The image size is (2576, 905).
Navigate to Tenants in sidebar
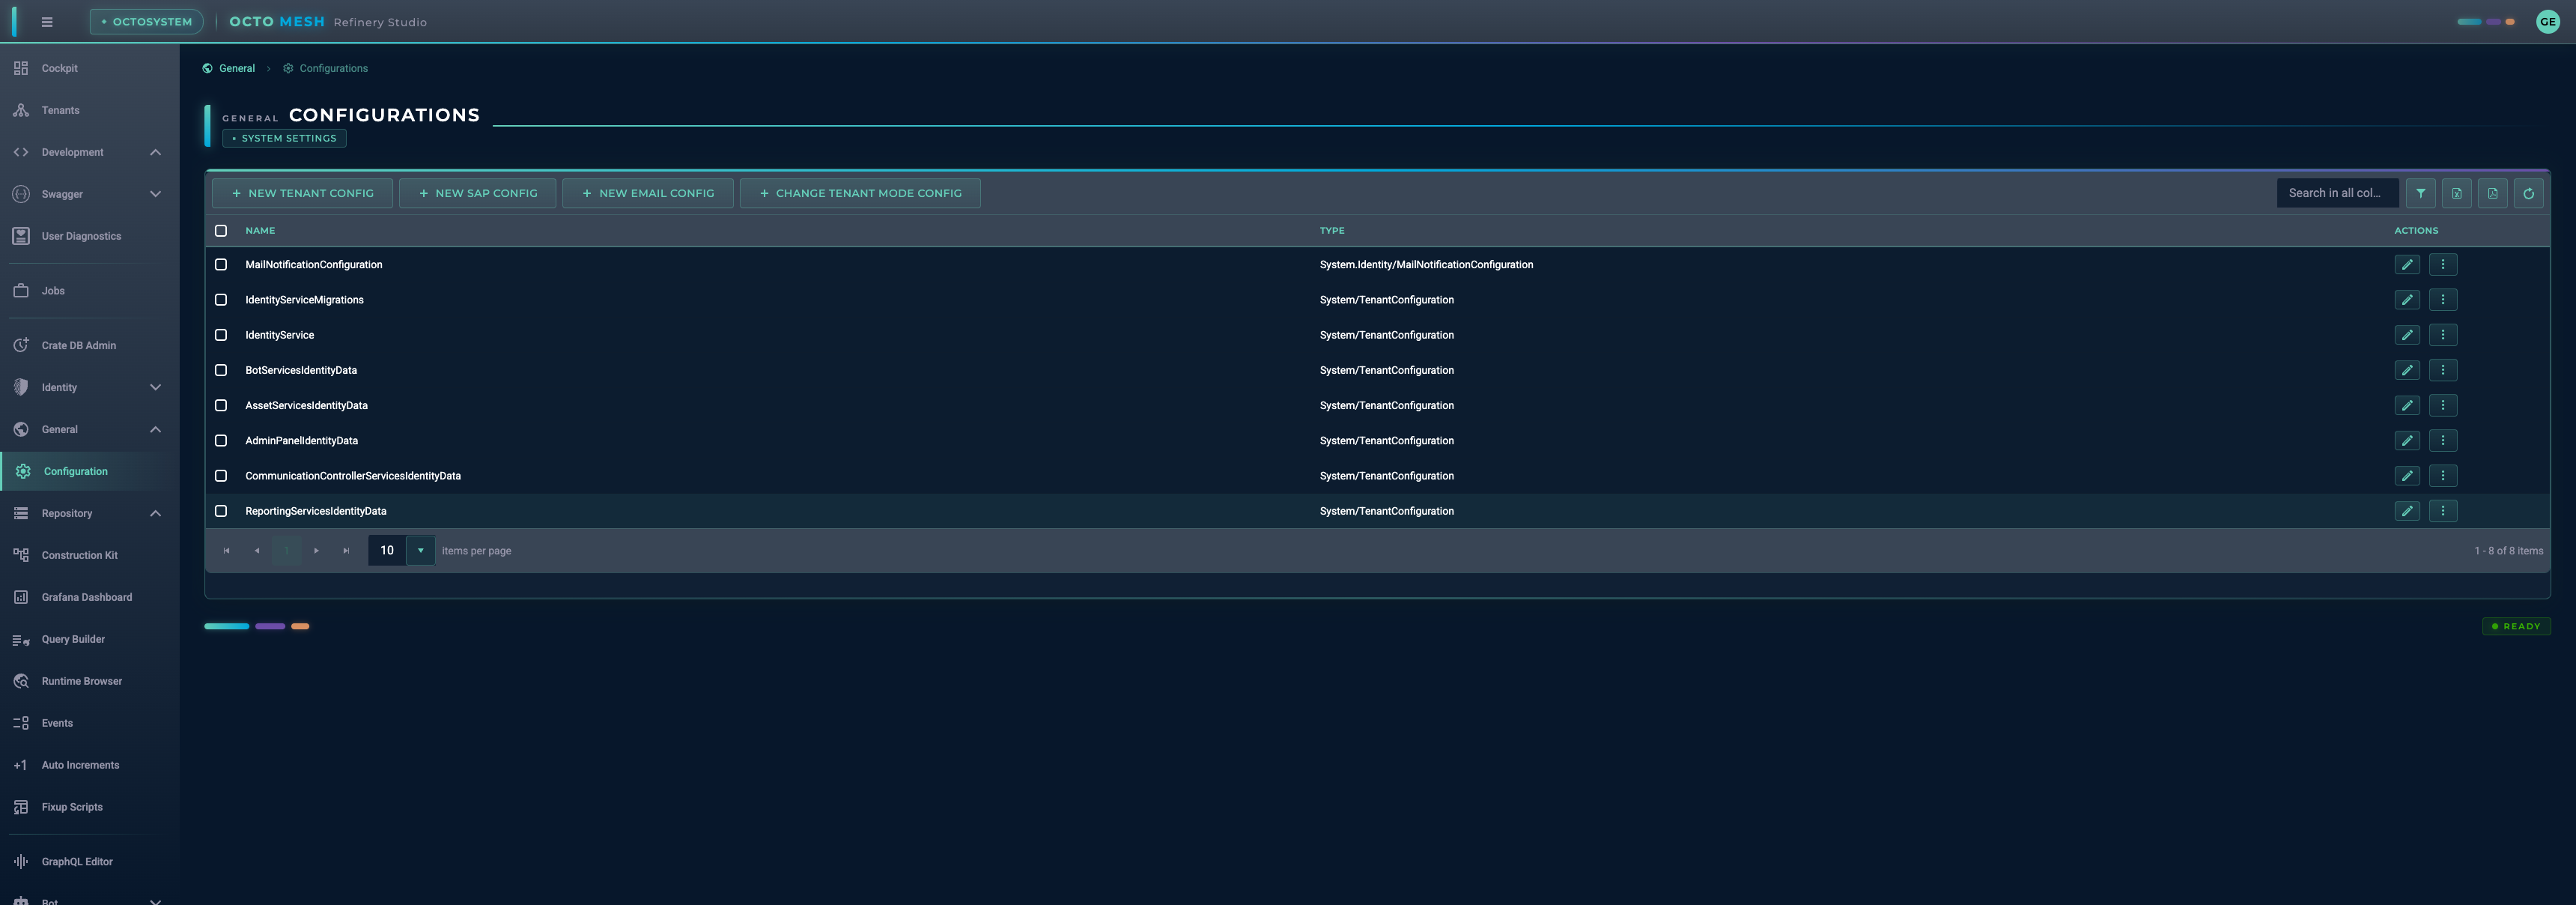(x=90, y=110)
